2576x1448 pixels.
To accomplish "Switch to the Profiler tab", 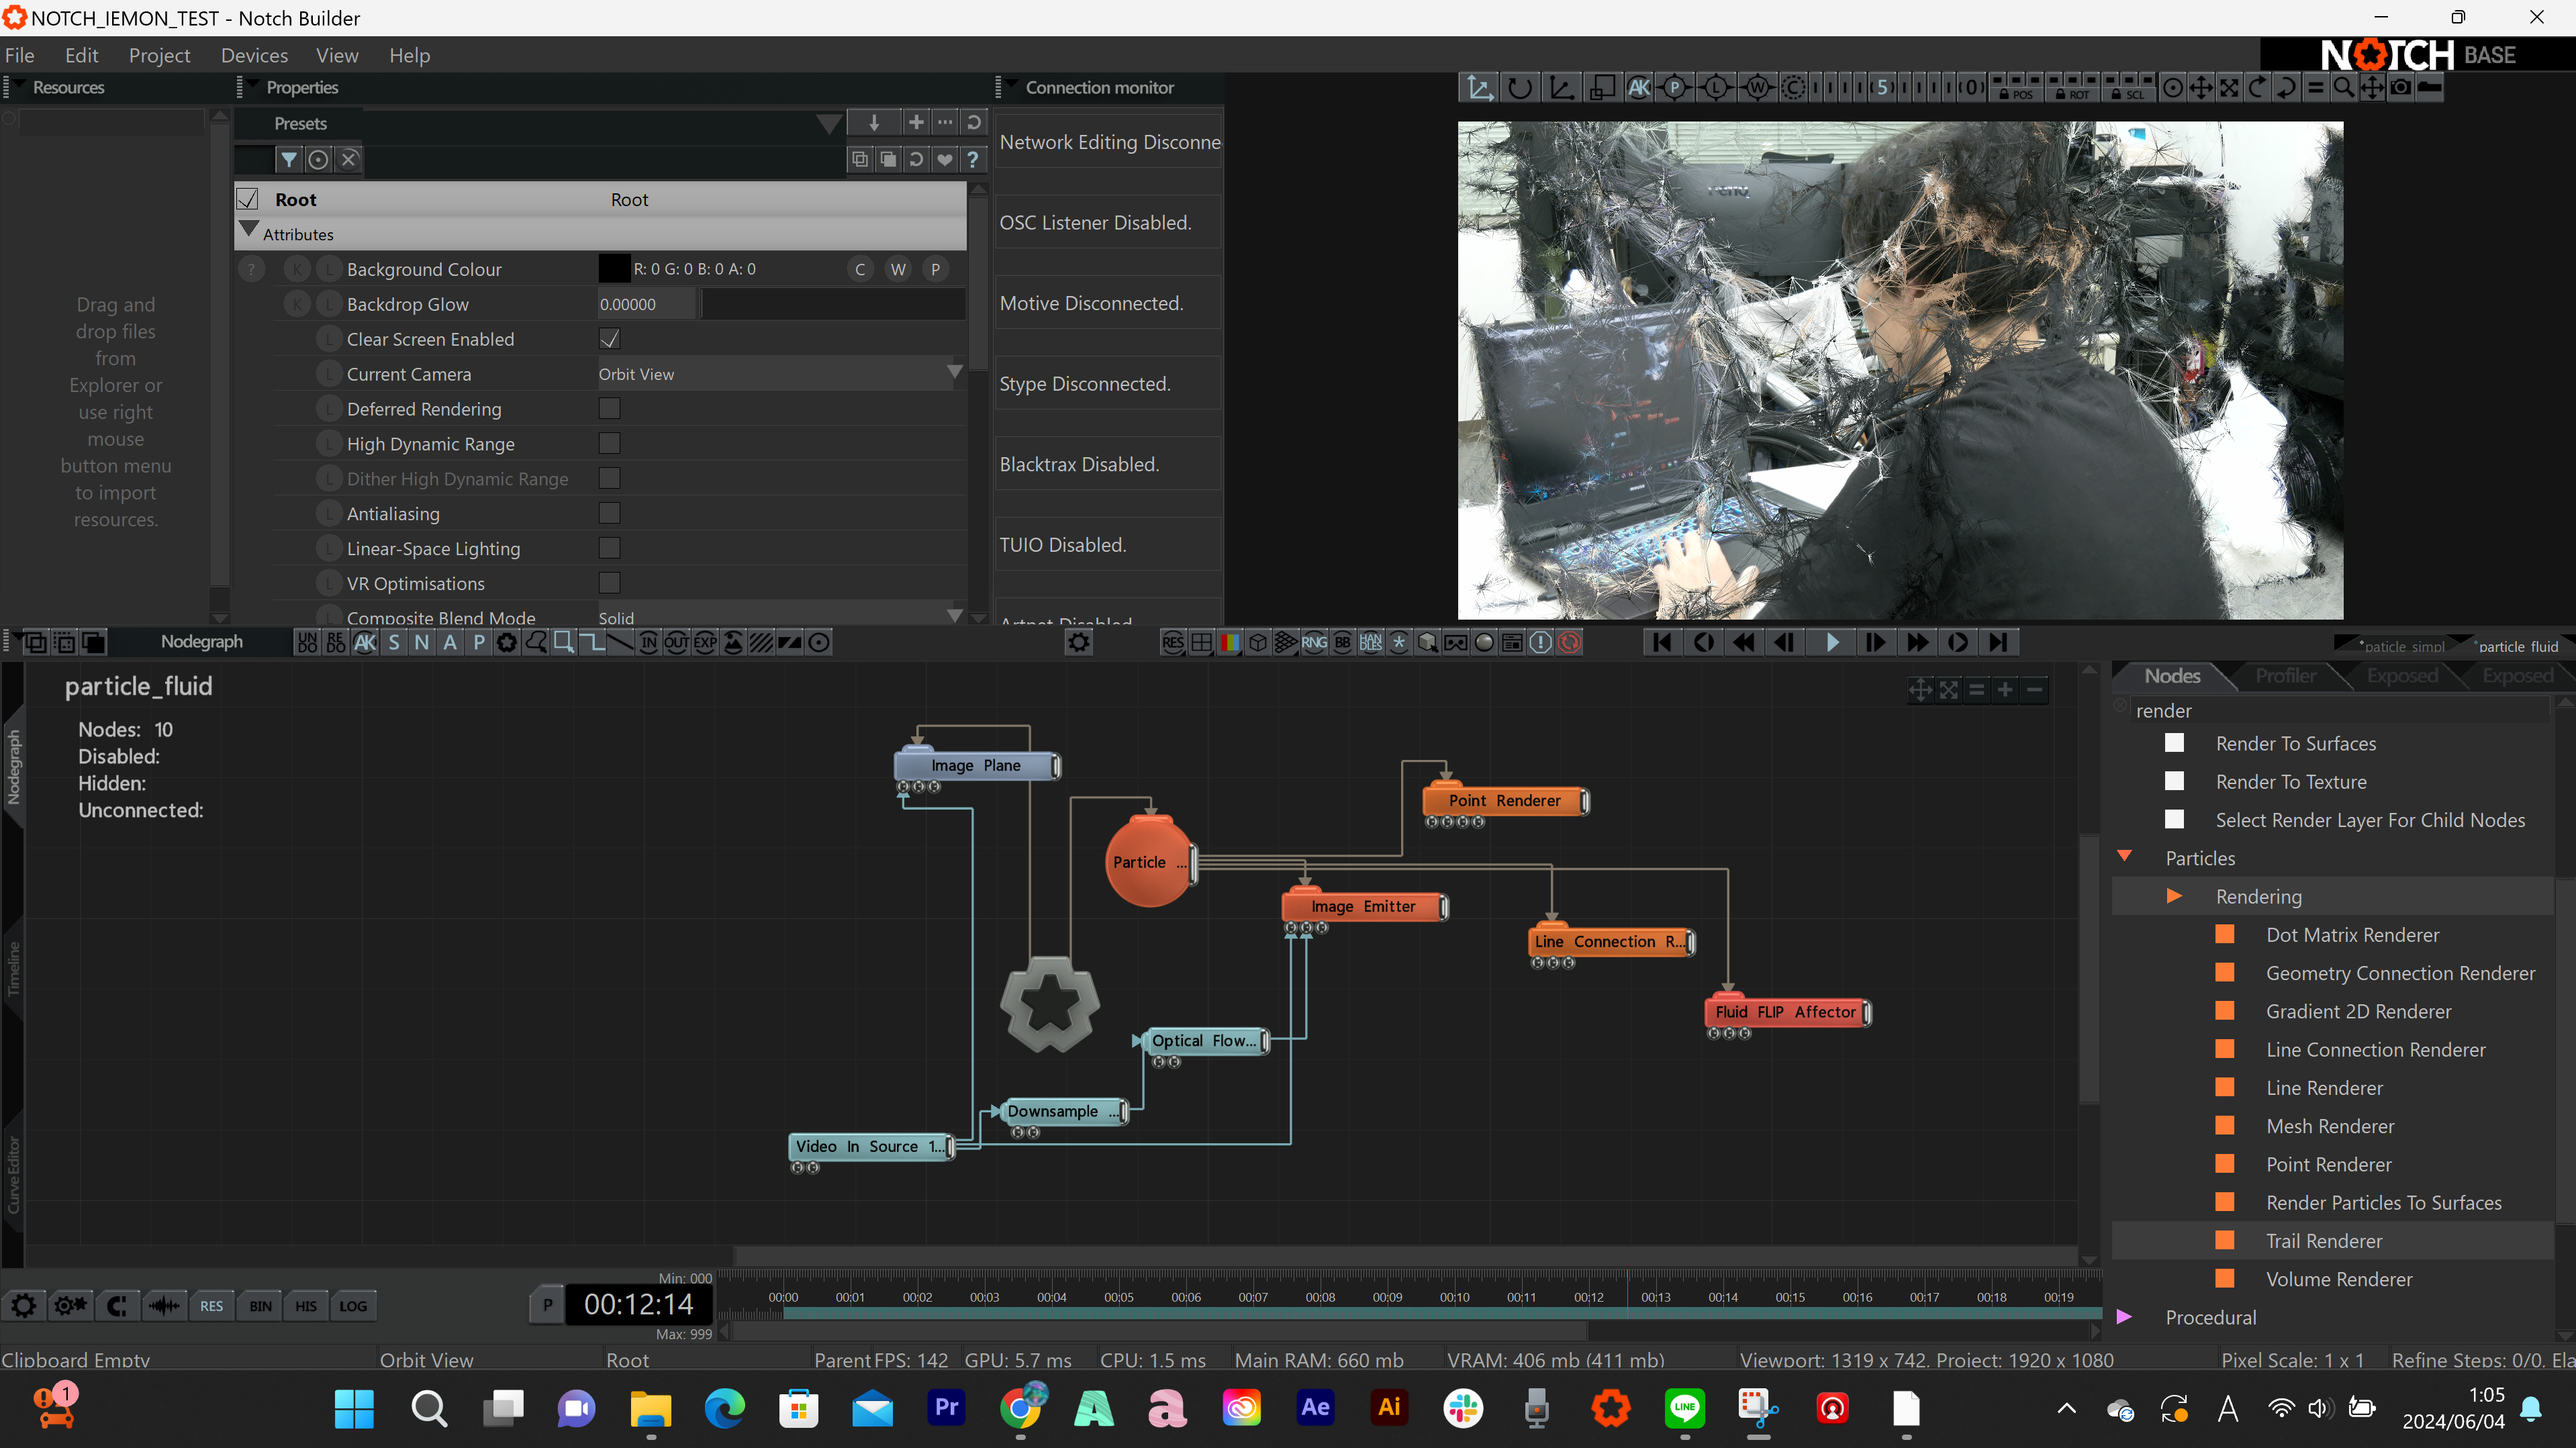I will pyautogui.click(x=2285, y=676).
